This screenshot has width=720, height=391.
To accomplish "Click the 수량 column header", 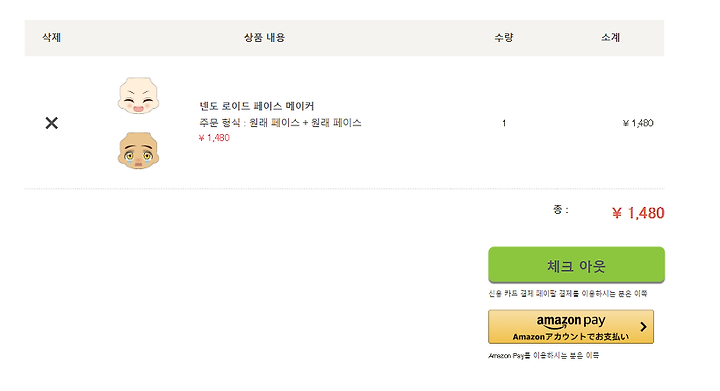I will [504, 38].
